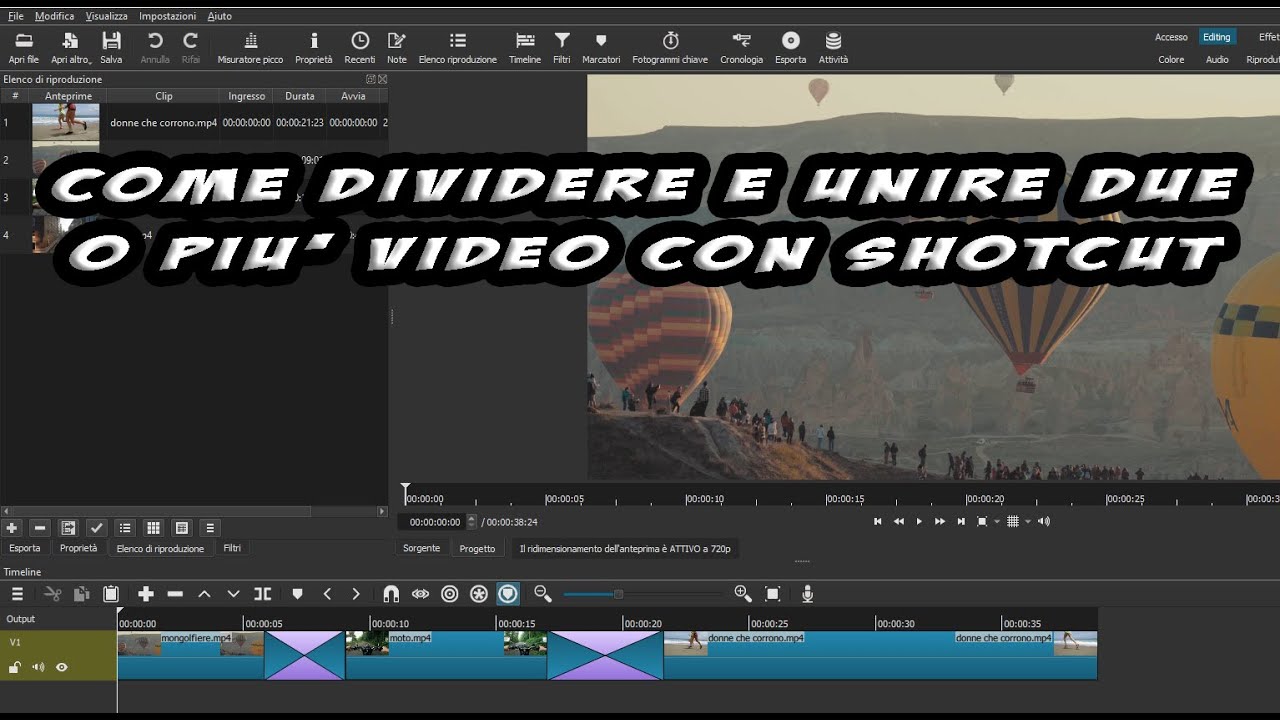Open the Misuratore picco panel
Image resolution: width=1280 pixels, height=720 pixels.
(250, 47)
